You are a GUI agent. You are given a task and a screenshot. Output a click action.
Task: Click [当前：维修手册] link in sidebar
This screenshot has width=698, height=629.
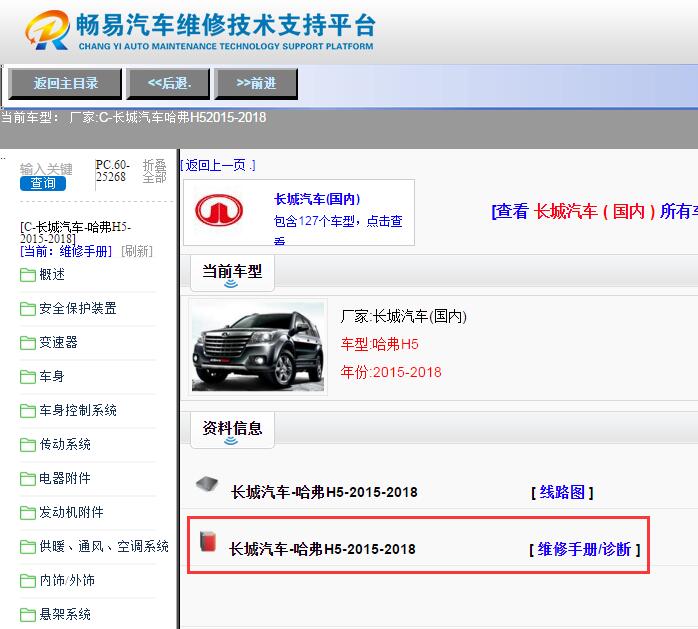tap(66, 251)
